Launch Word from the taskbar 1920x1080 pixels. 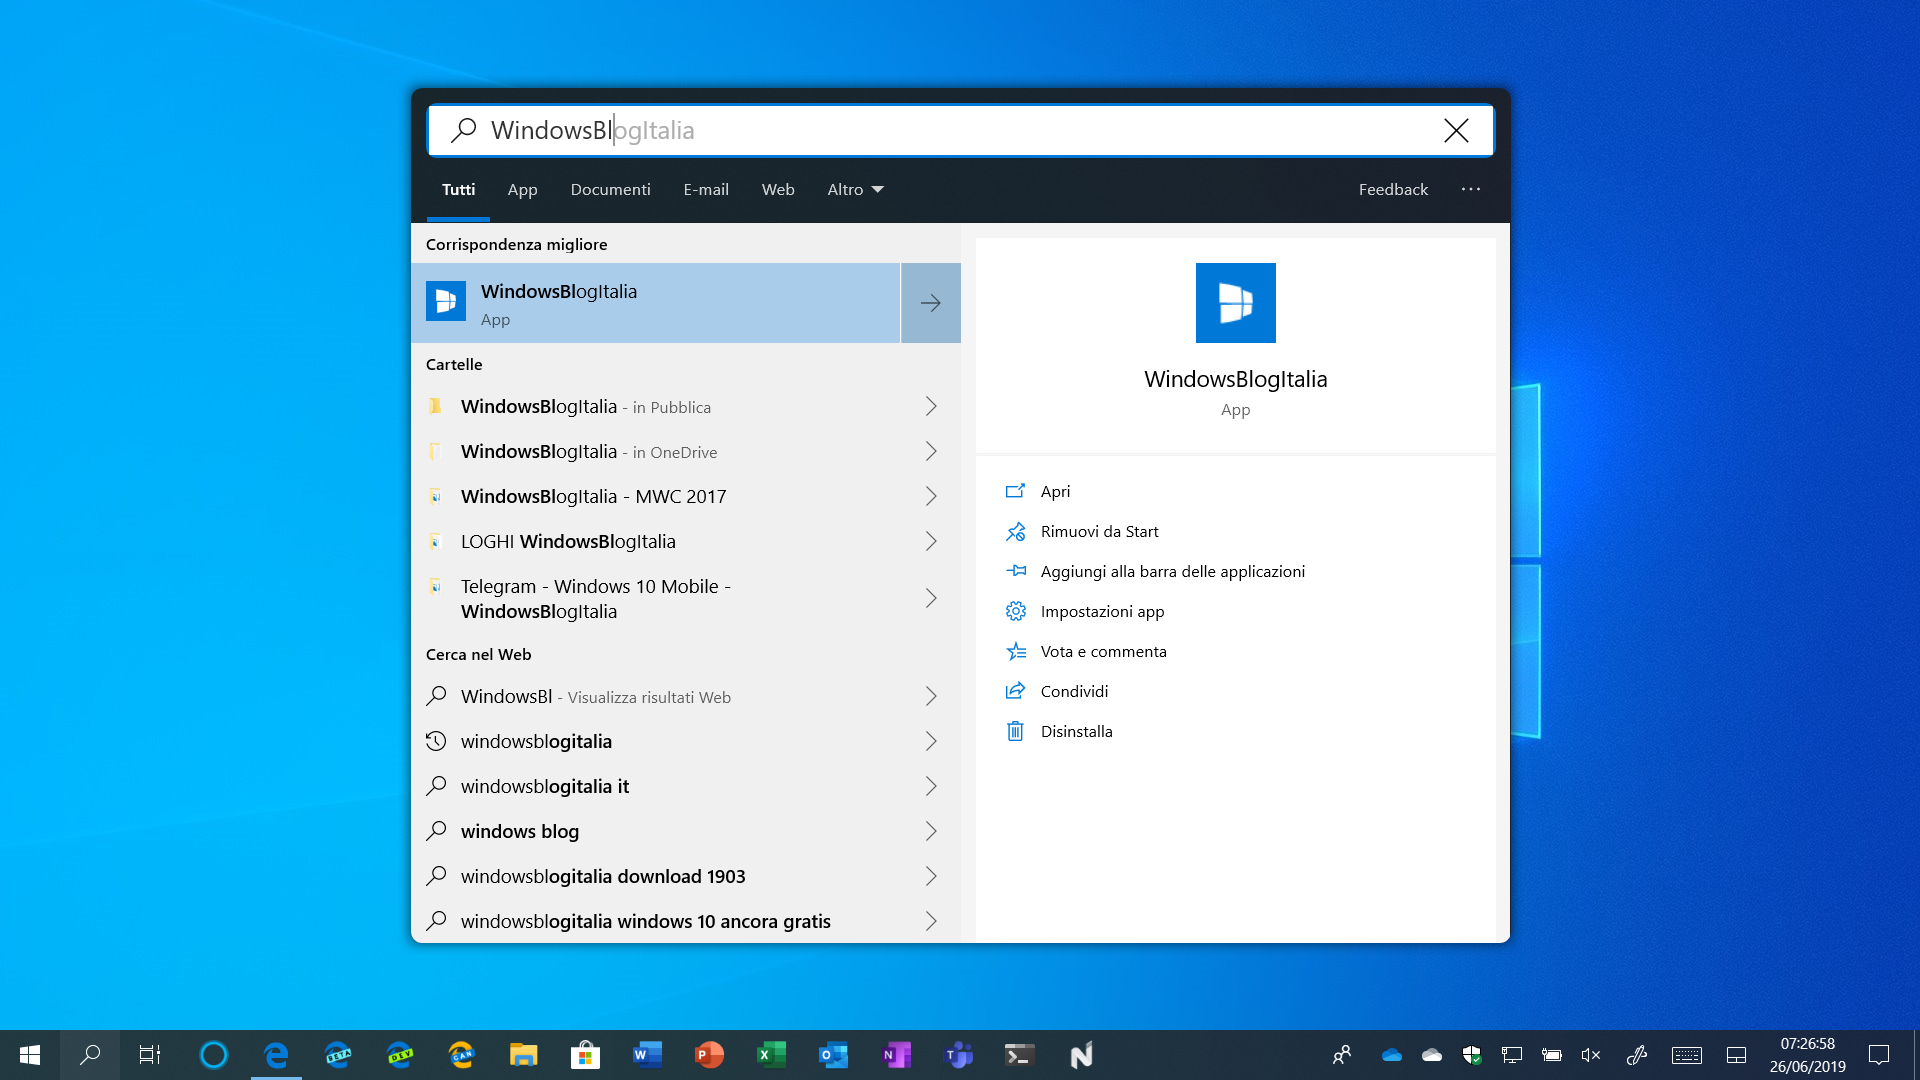[647, 1055]
